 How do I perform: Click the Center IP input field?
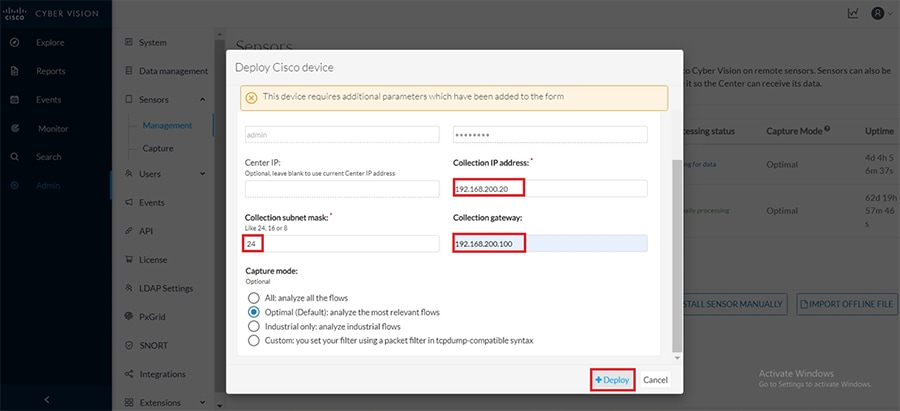click(342, 189)
